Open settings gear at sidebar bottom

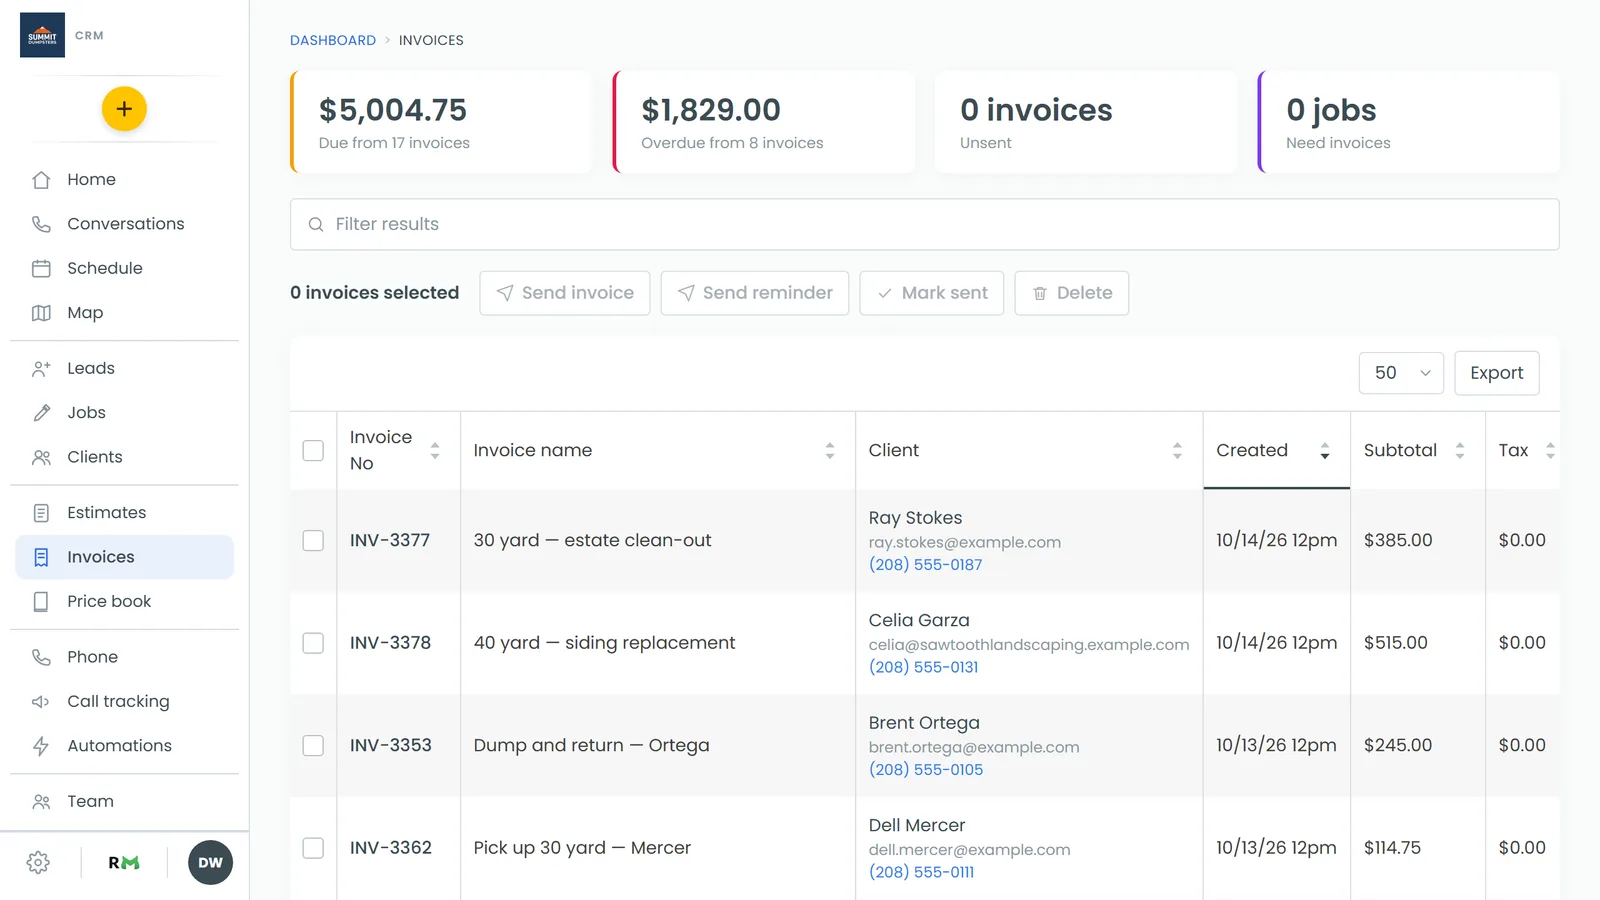(x=38, y=863)
